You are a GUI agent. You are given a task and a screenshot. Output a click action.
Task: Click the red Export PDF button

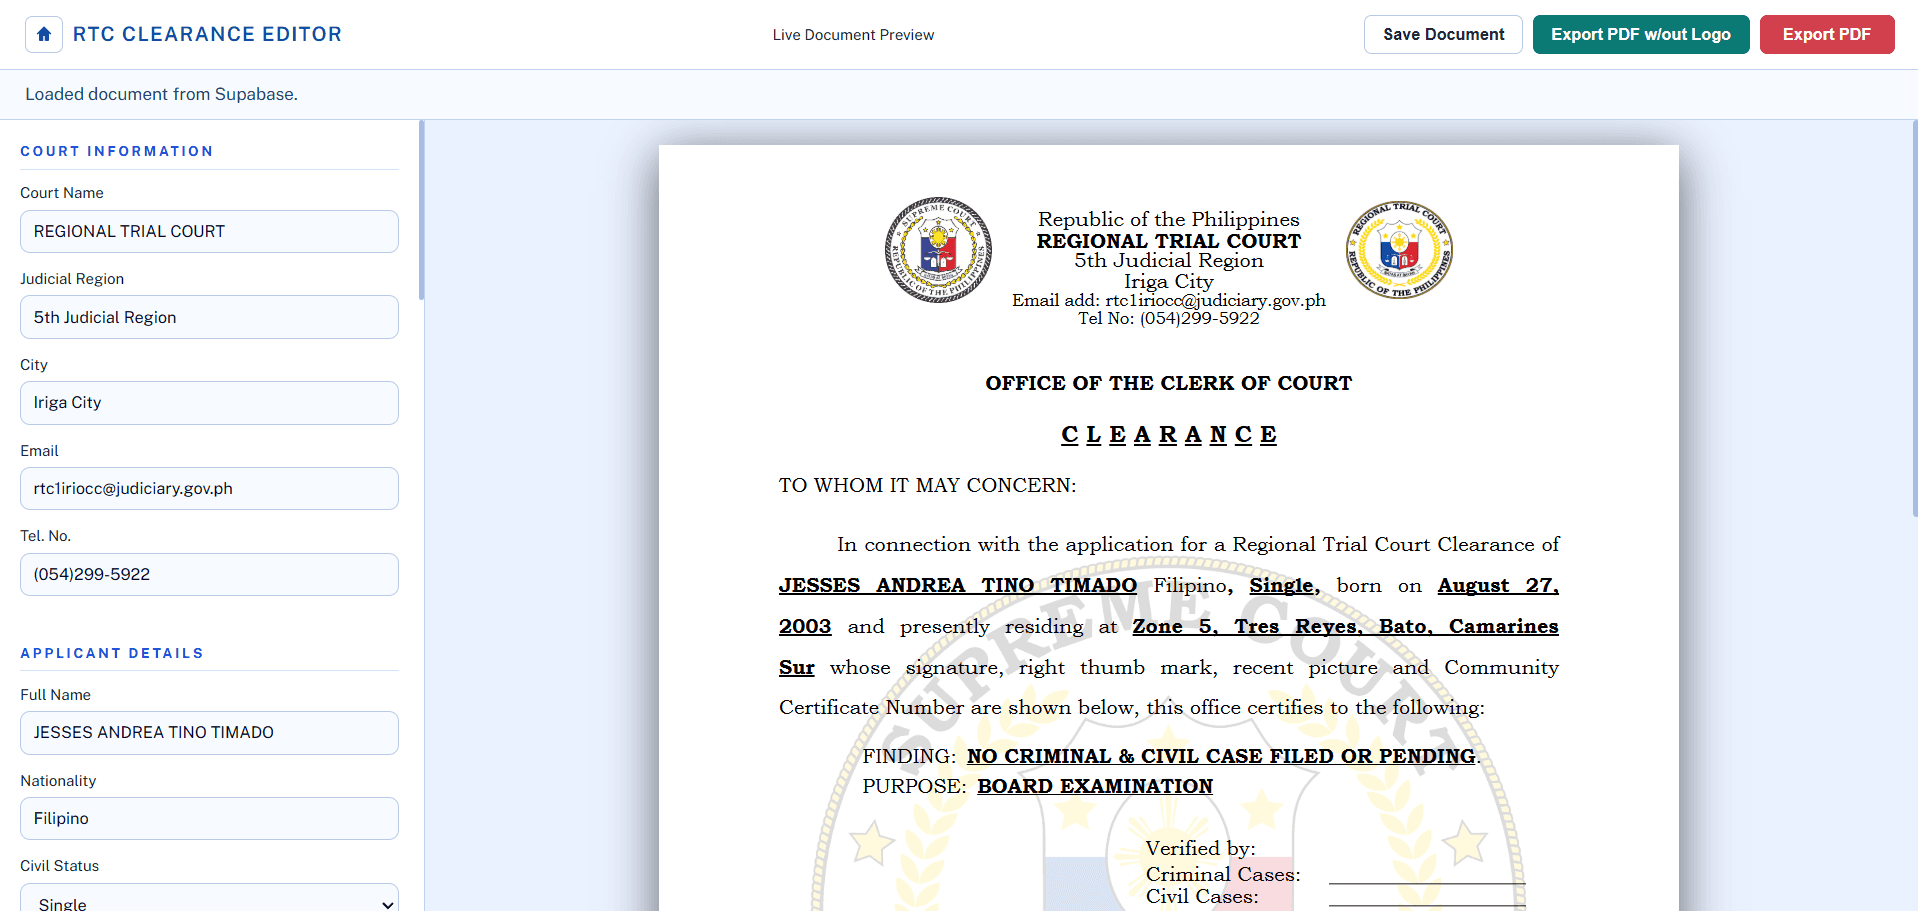tap(1826, 34)
